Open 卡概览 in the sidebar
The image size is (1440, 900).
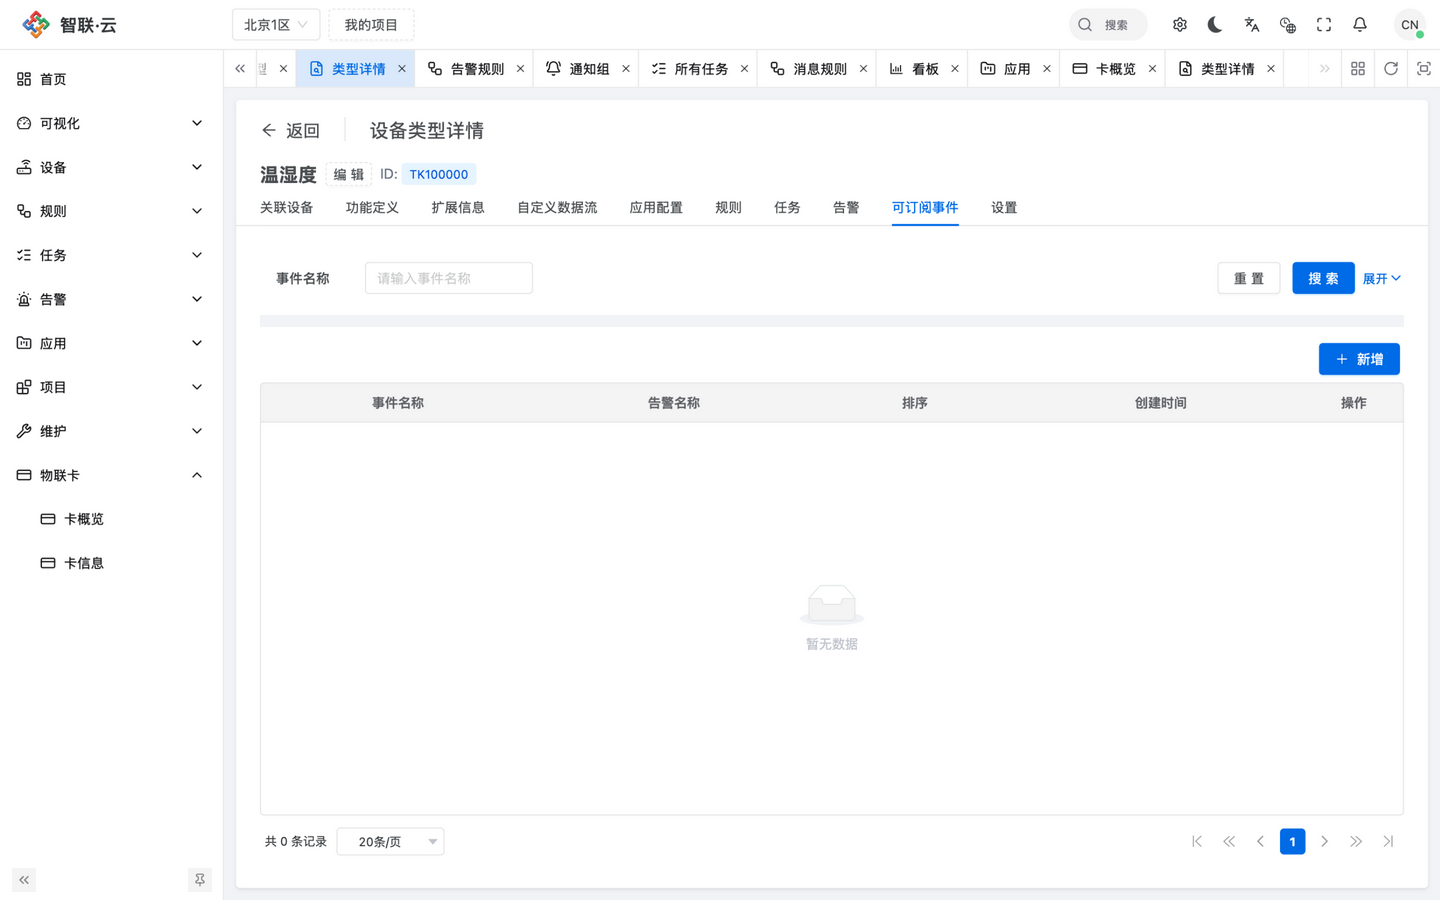110,519
